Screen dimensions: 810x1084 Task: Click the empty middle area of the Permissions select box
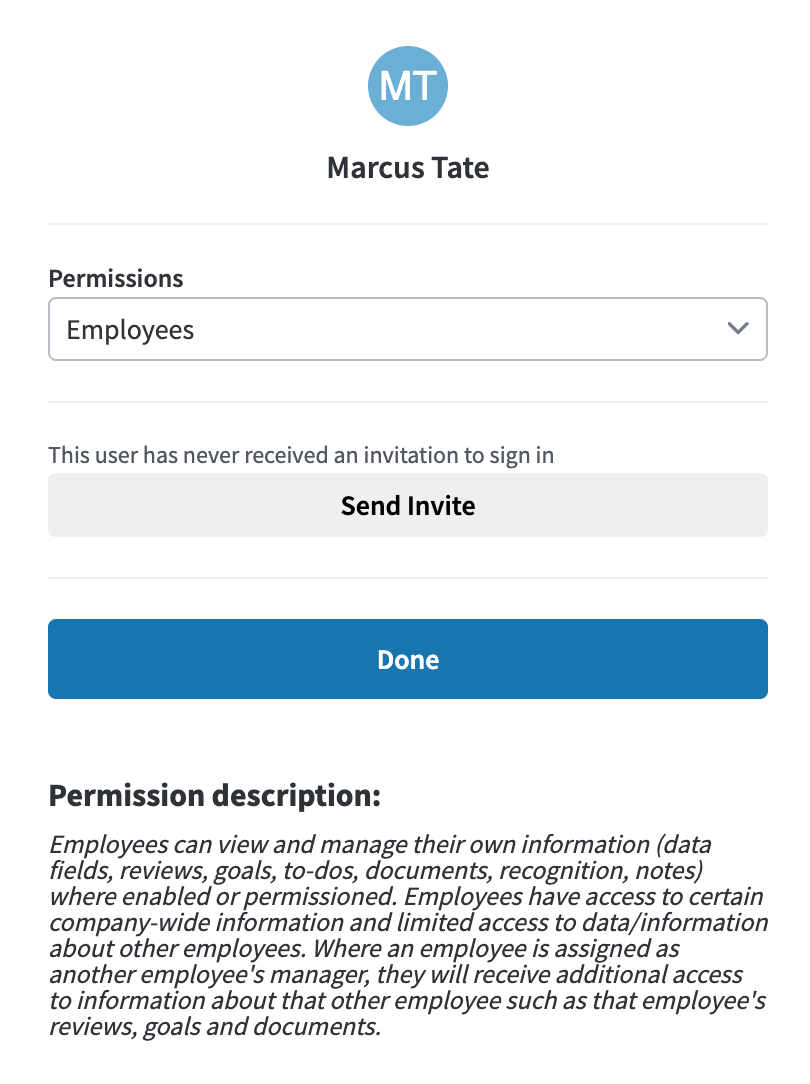pos(456,329)
